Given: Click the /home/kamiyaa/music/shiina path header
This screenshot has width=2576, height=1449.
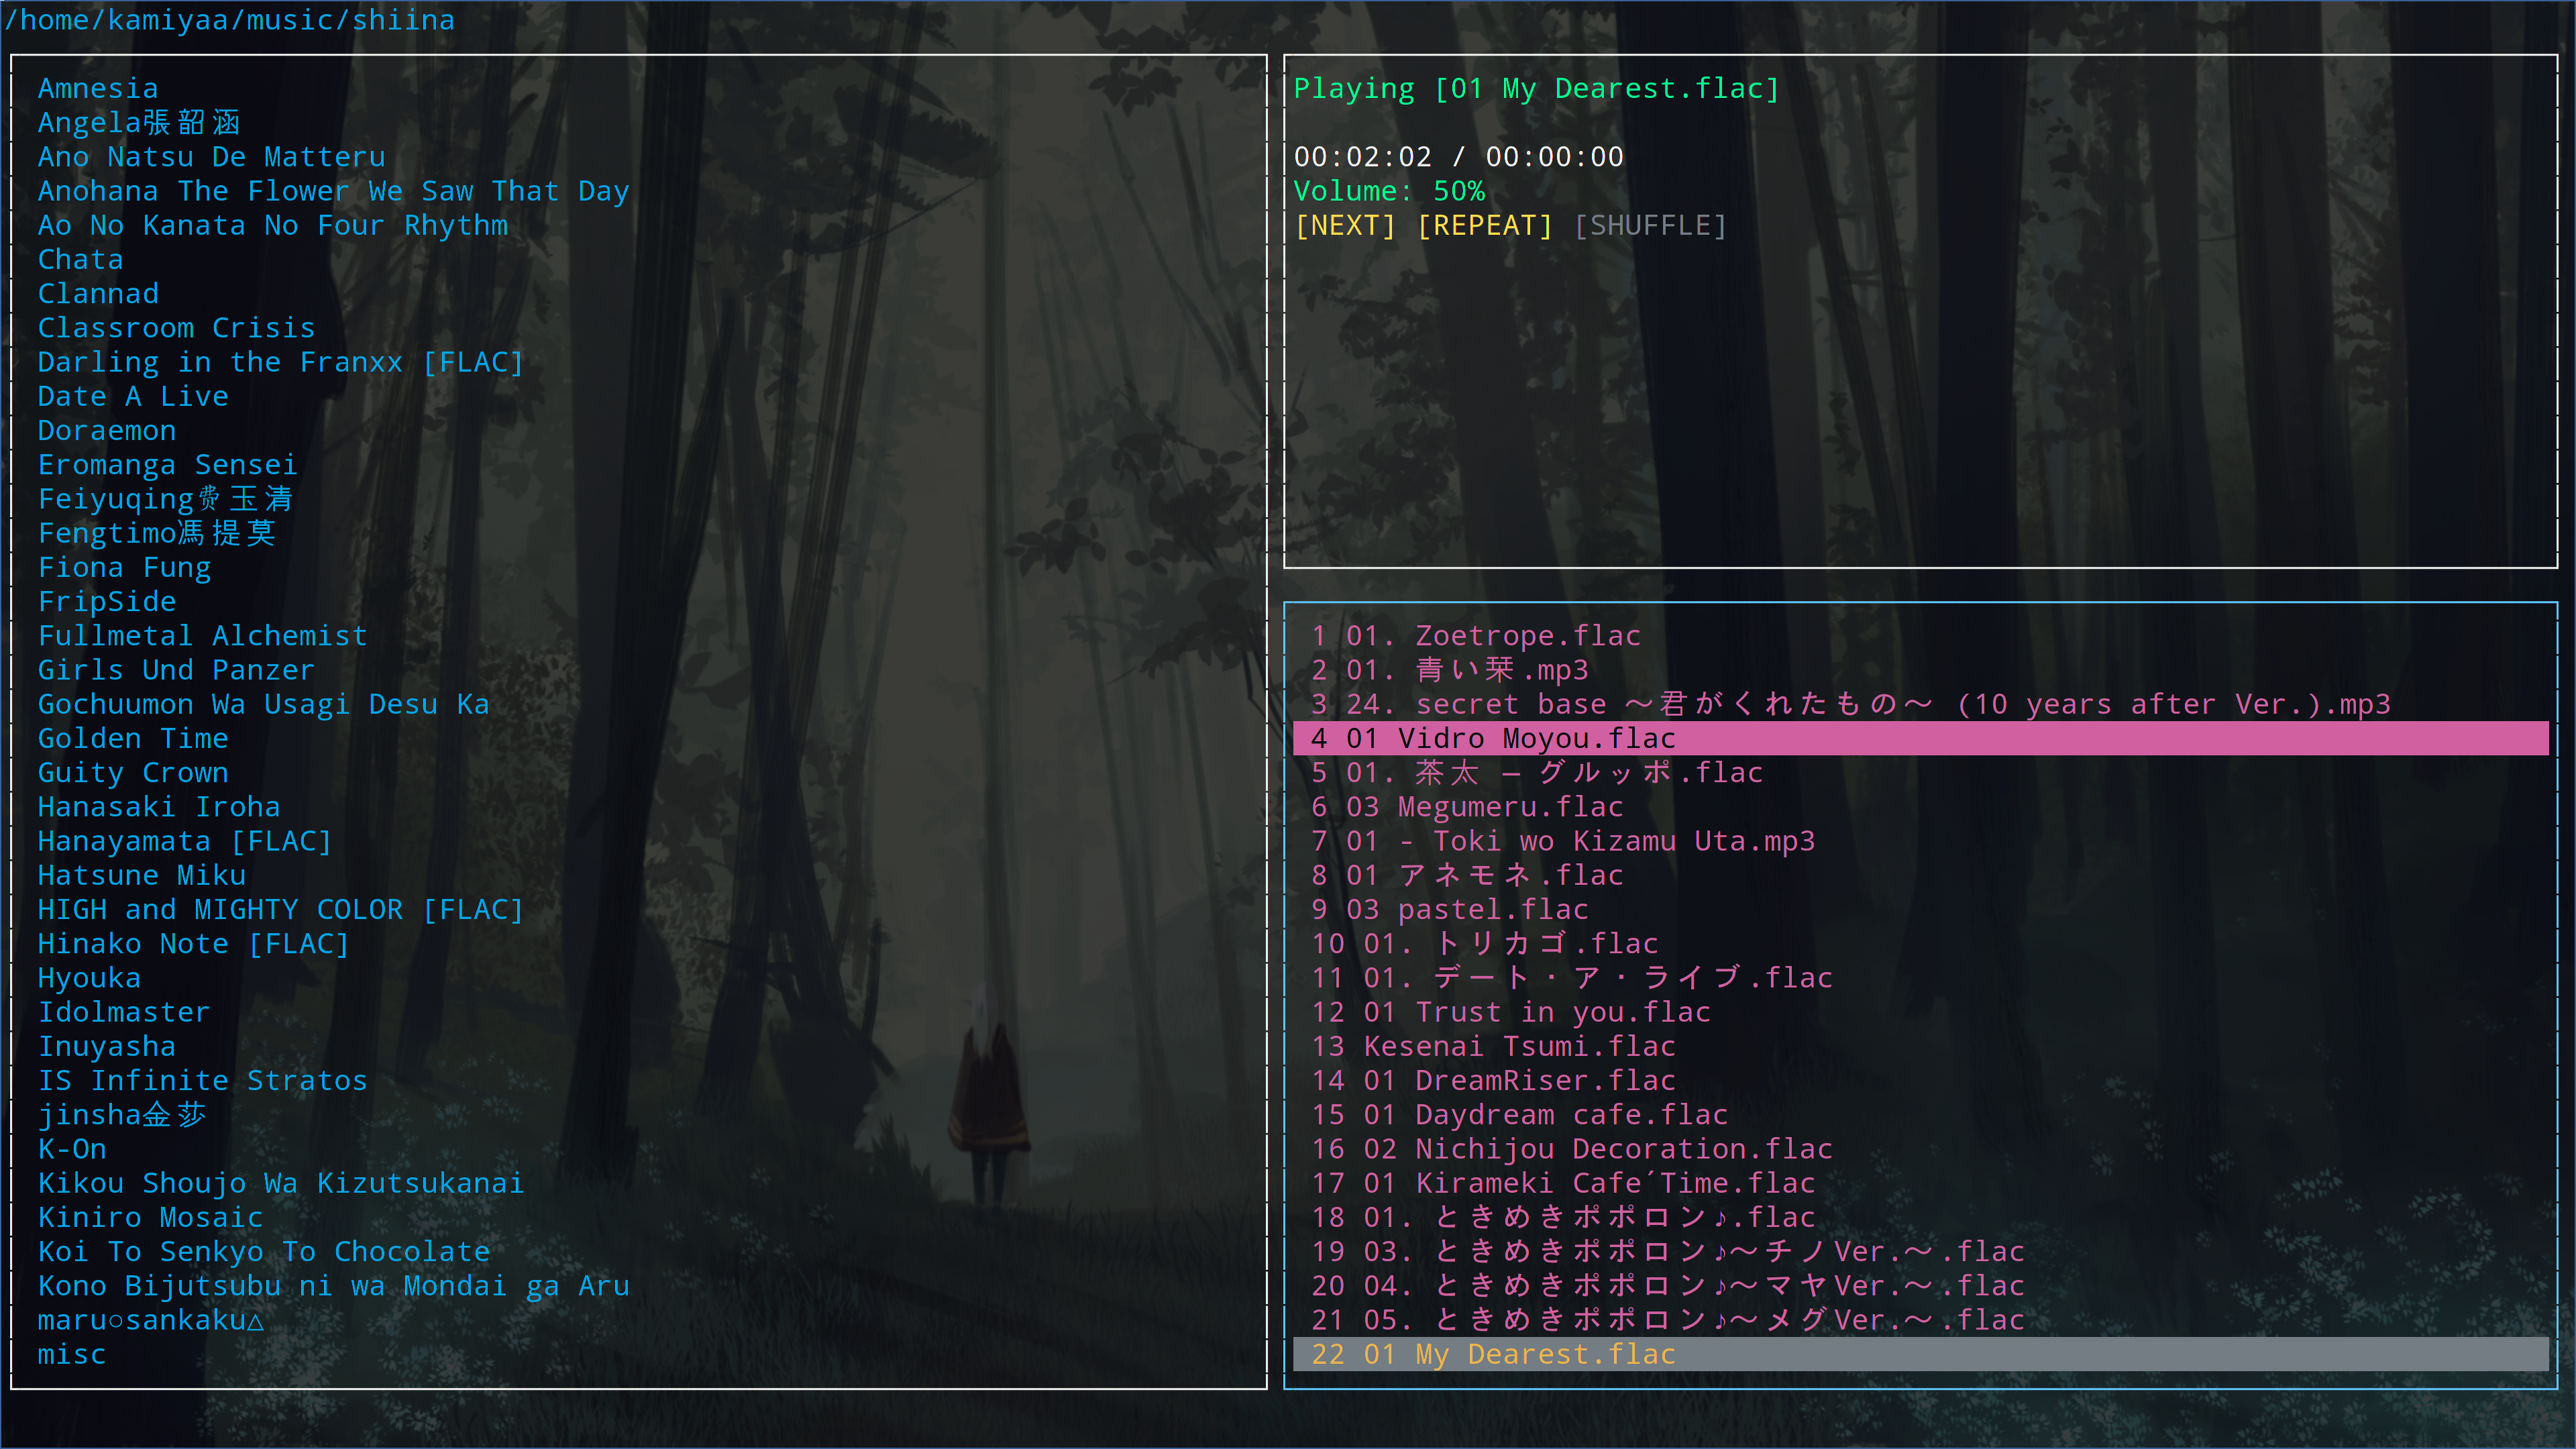Looking at the screenshot, I should click(x=230, y=20).
